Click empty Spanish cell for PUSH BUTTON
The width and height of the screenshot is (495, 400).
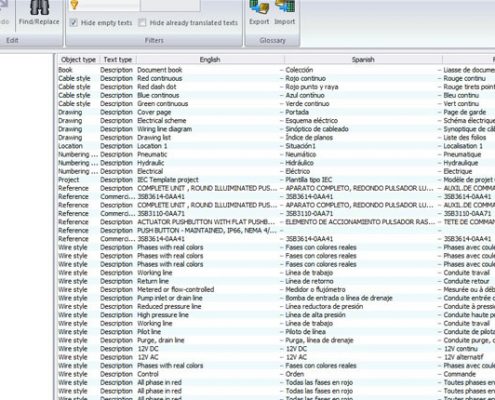coord(360,230)
